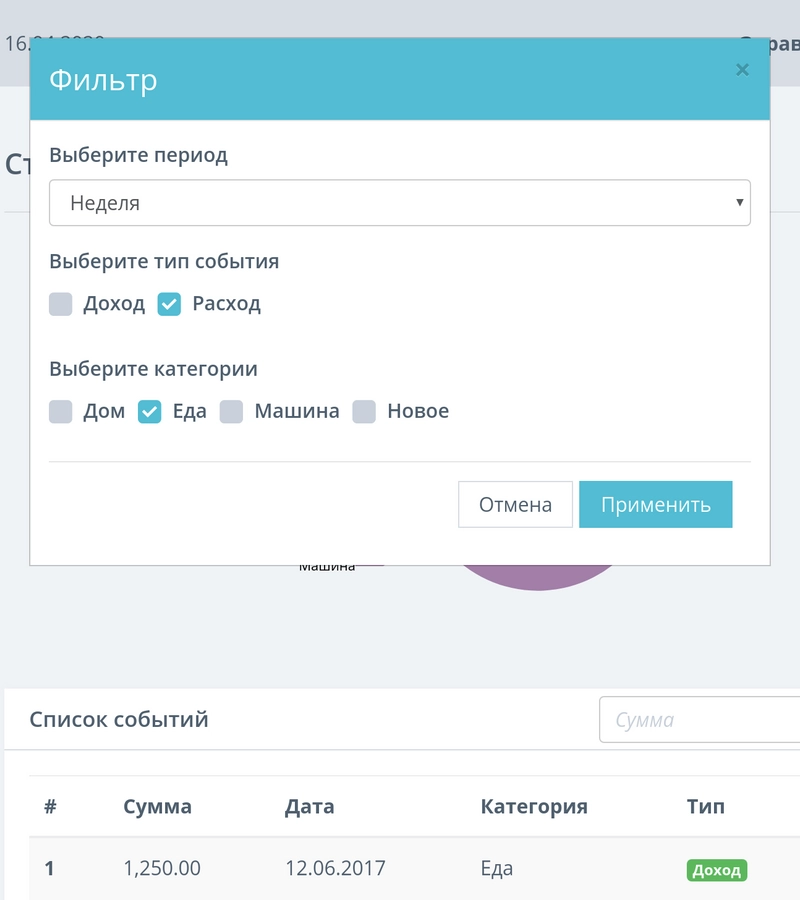Click the # column header

[50, 806]
